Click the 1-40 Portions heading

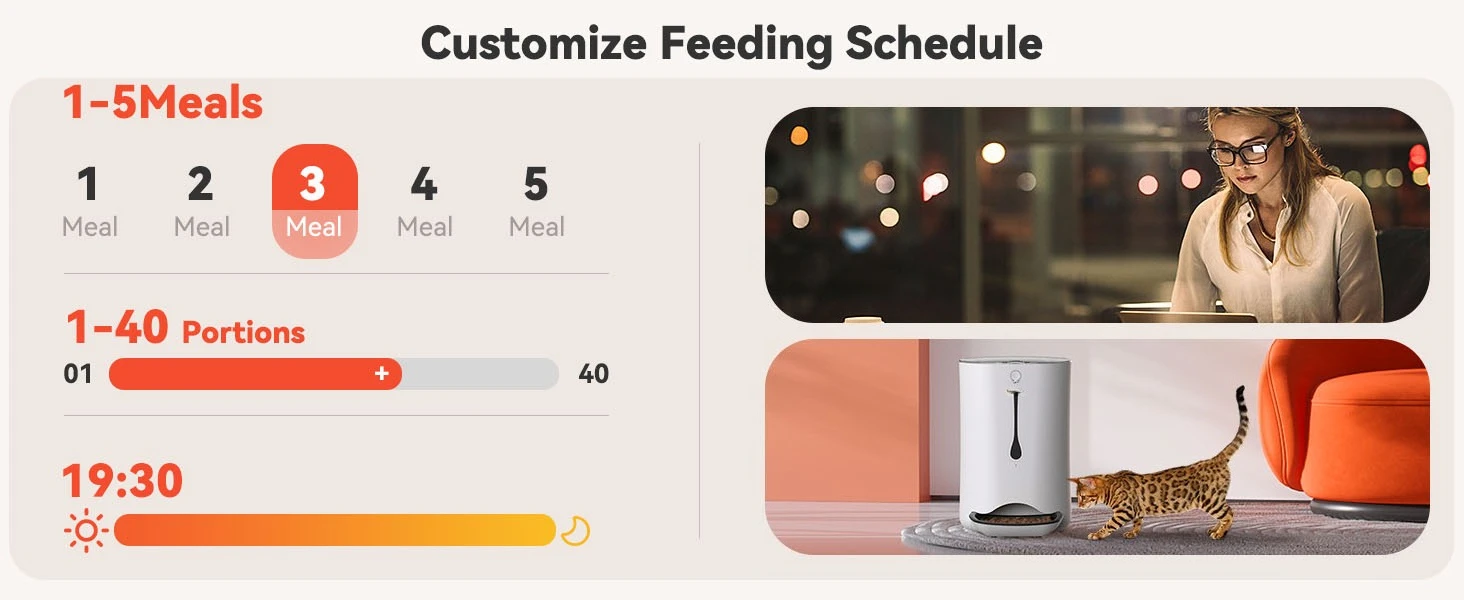(x=186, y=328)
